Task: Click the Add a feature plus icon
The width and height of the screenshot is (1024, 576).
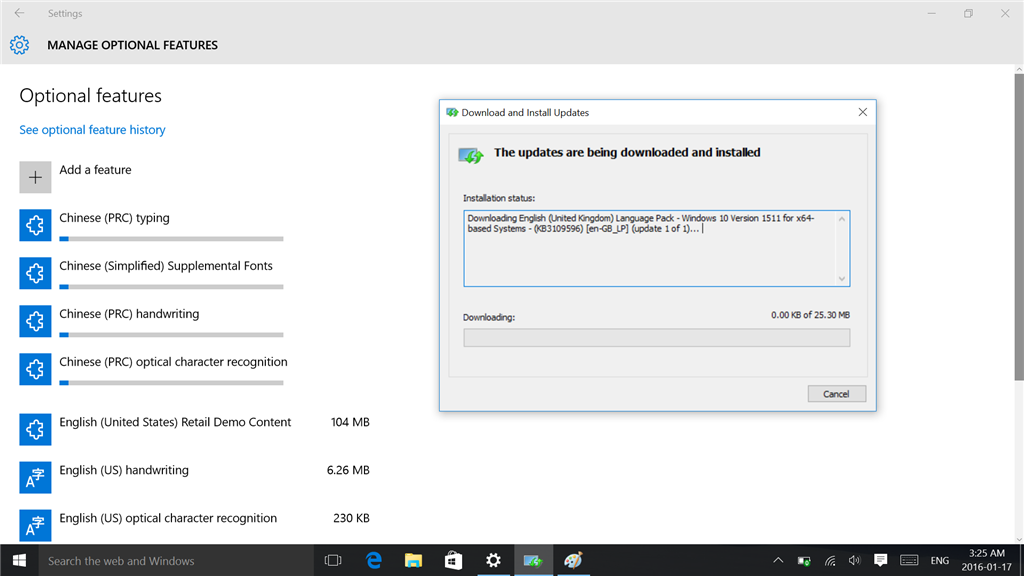Action: pos(35,177)
